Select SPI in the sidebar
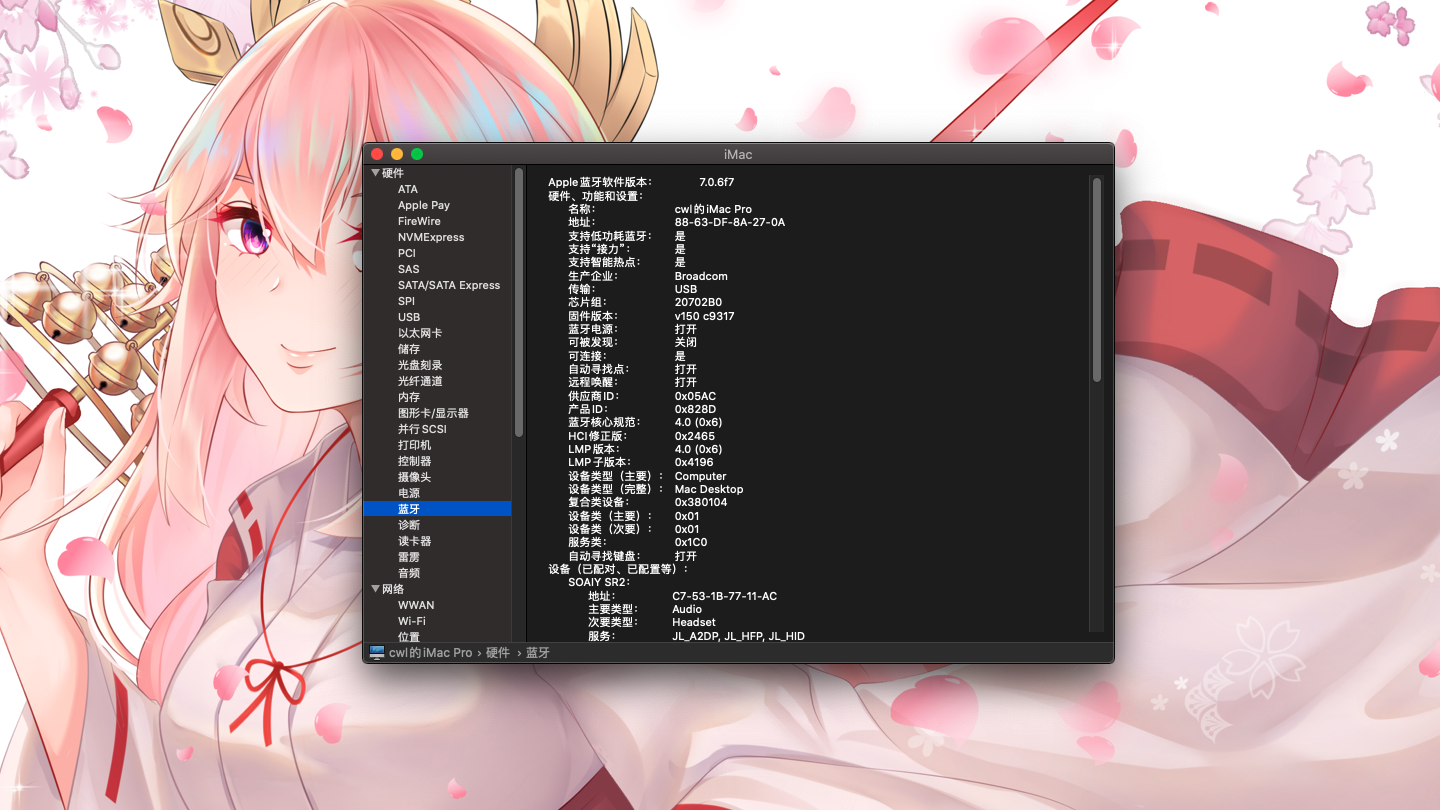This screenshot has height=810, width=1440. 406,301
